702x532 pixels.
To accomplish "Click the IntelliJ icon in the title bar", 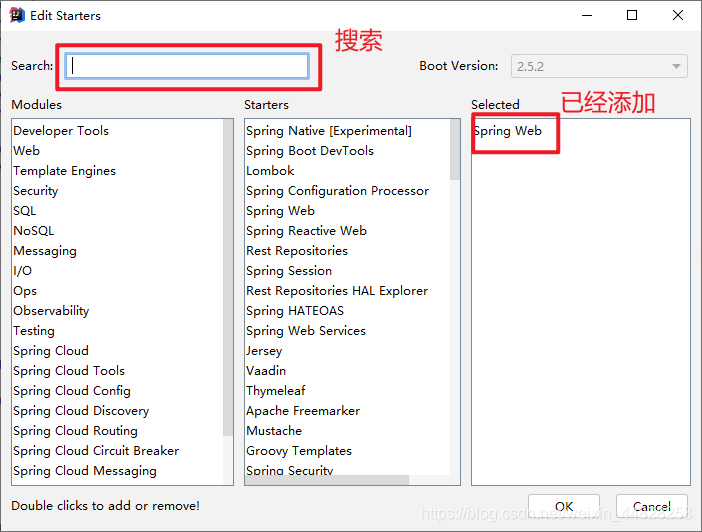I will [17, 15].
